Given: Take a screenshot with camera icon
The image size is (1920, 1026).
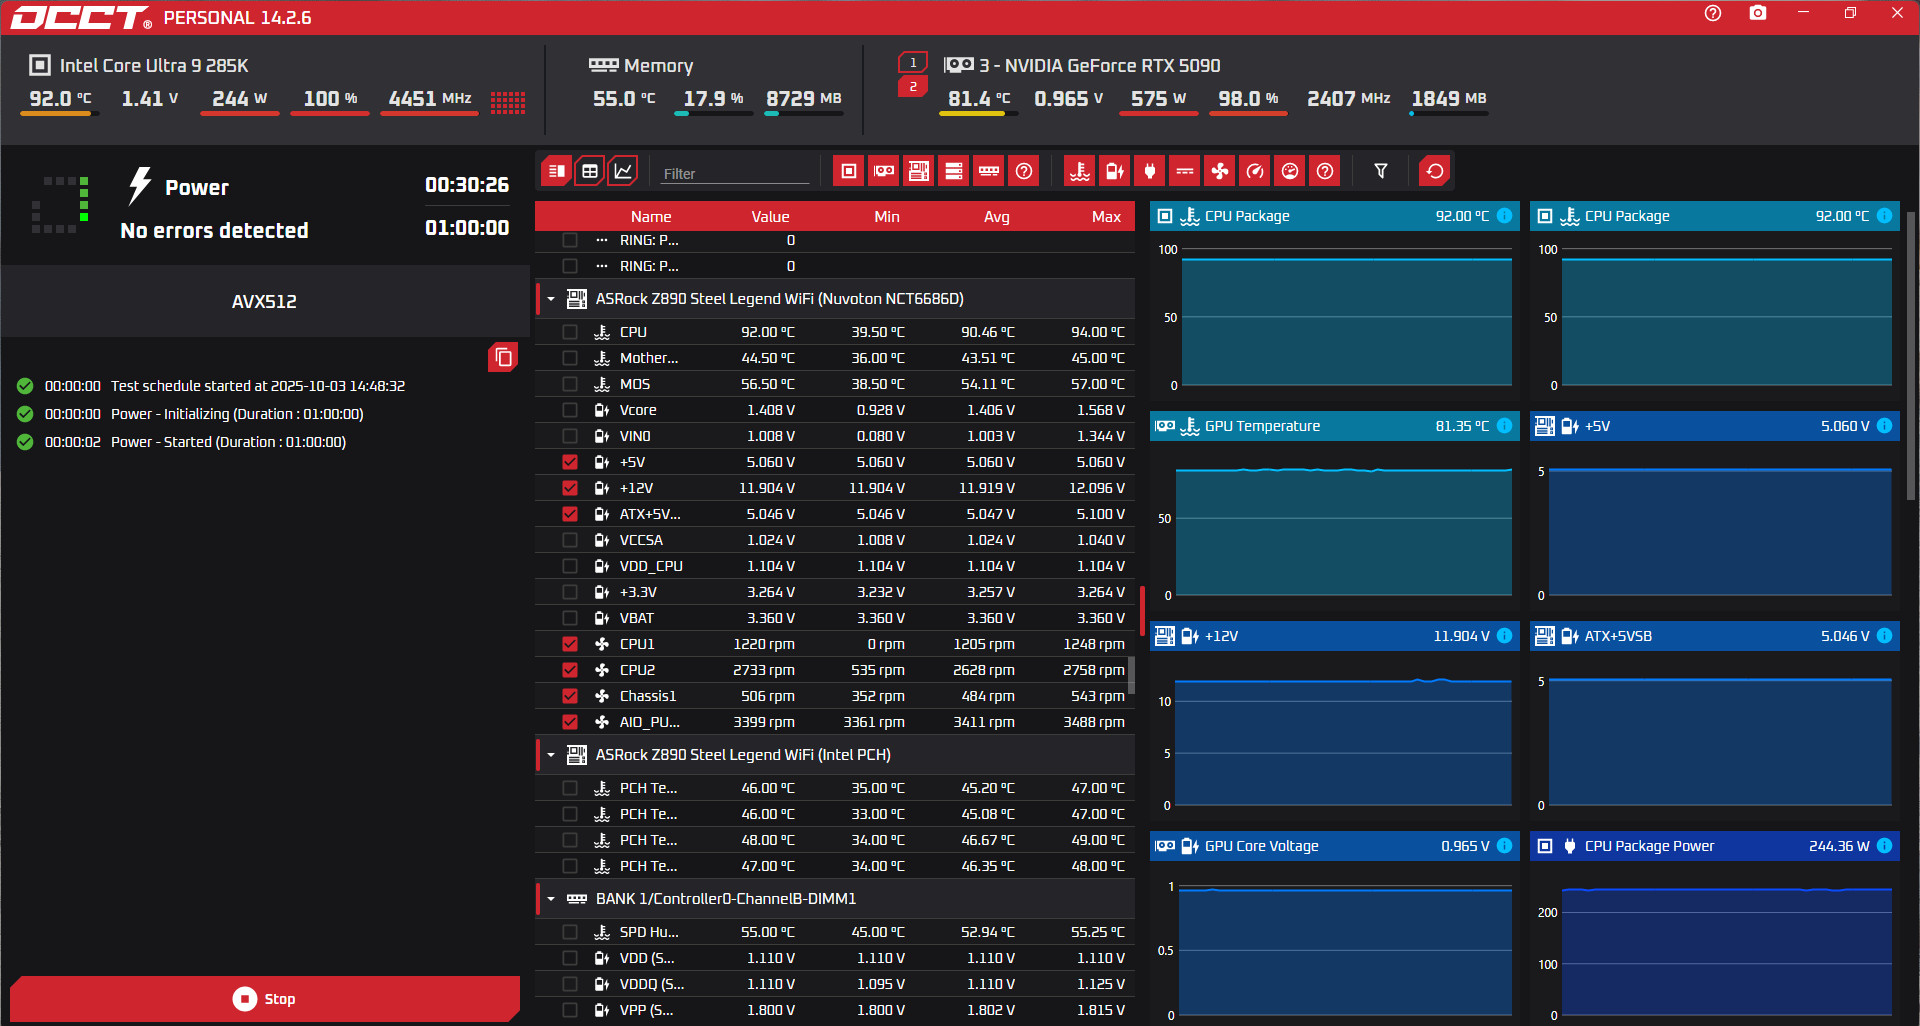Looking at the screenshot, I should pos(1758,13).
